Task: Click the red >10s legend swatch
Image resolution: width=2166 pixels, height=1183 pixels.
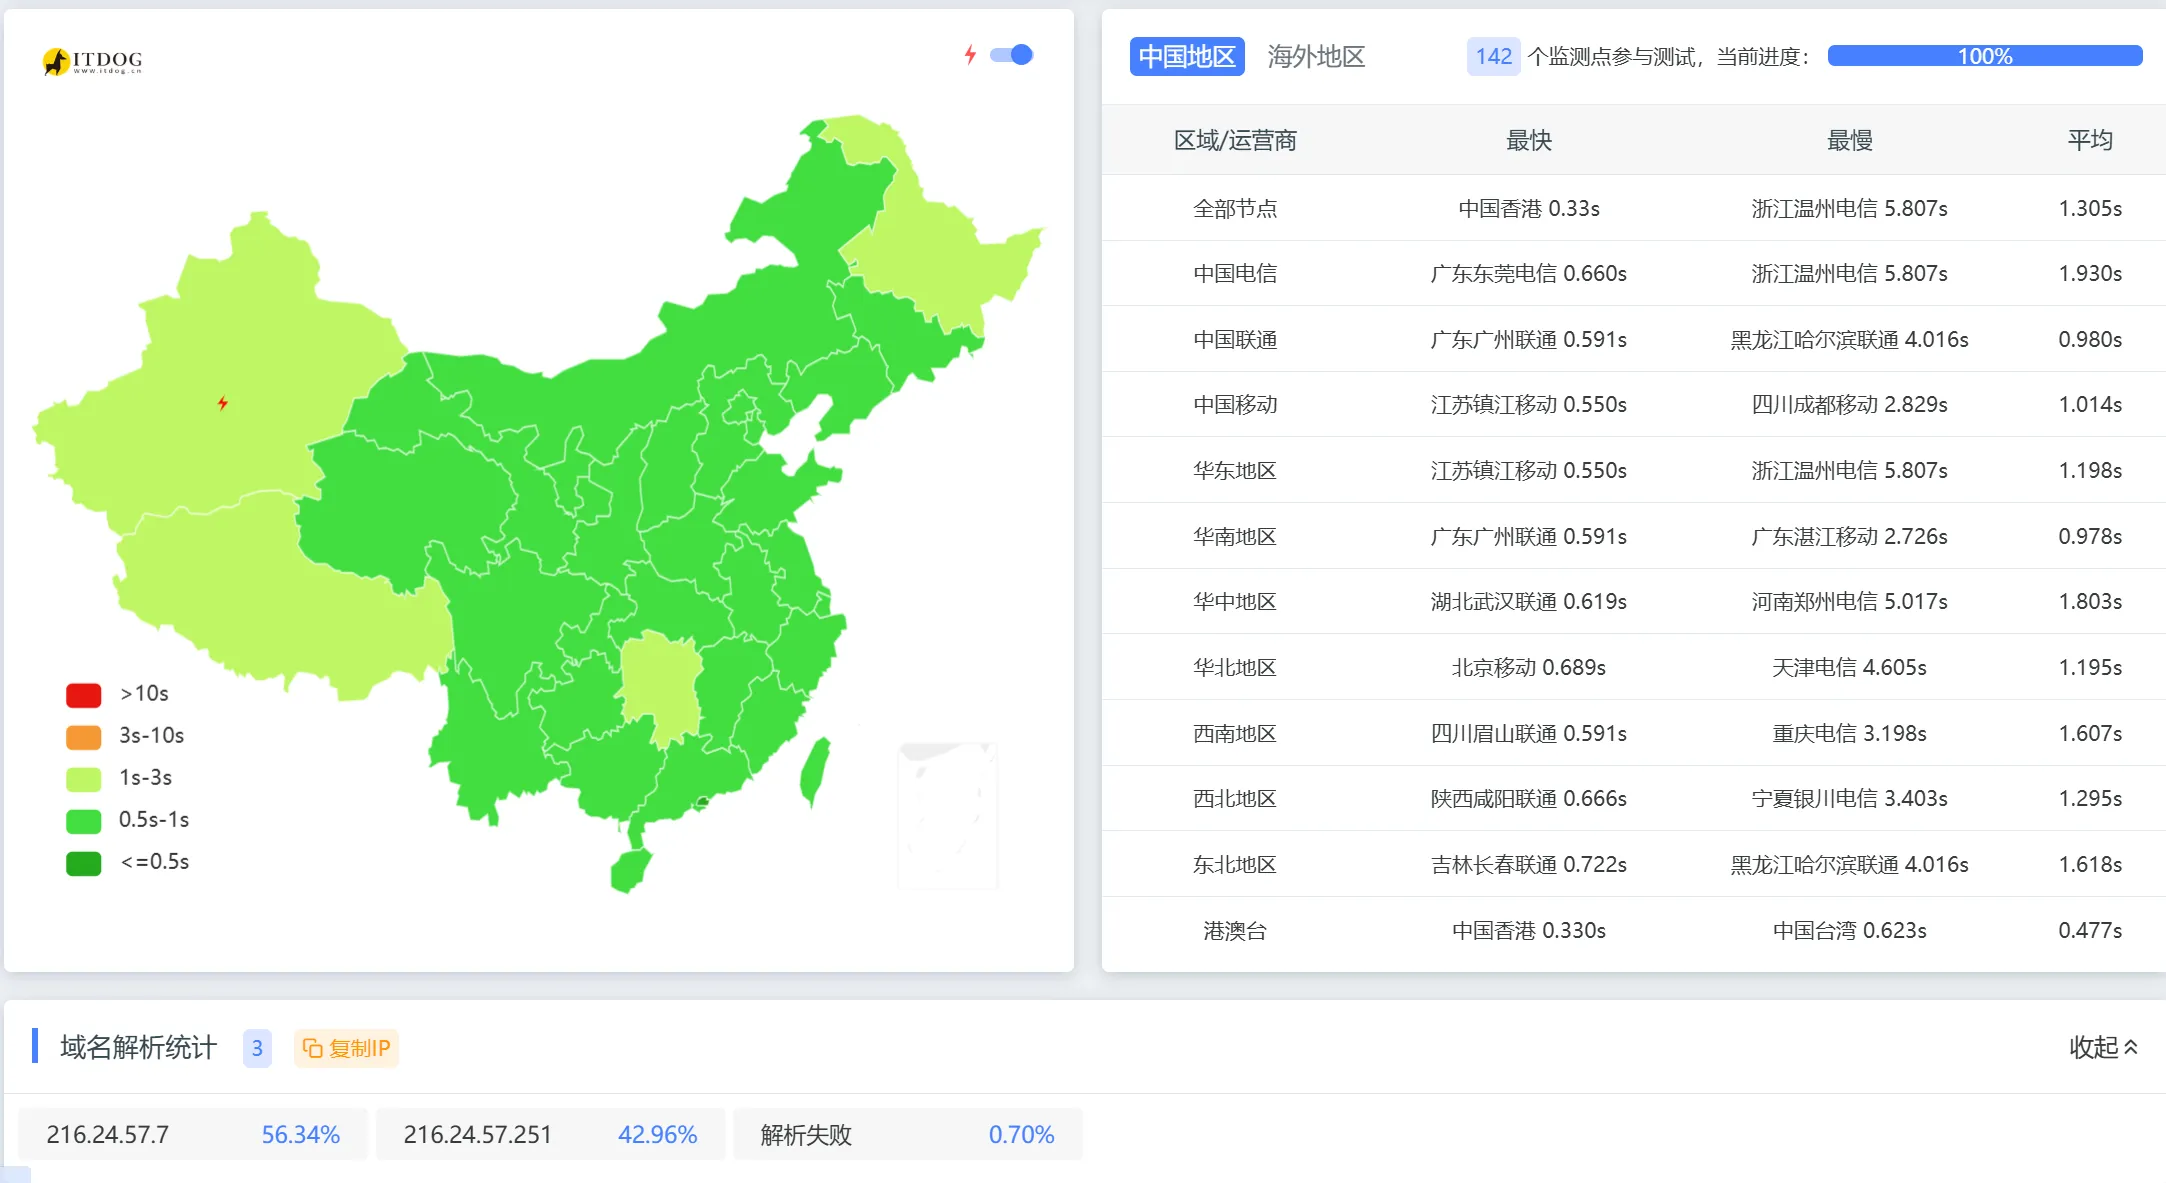Action: [83, 694]
